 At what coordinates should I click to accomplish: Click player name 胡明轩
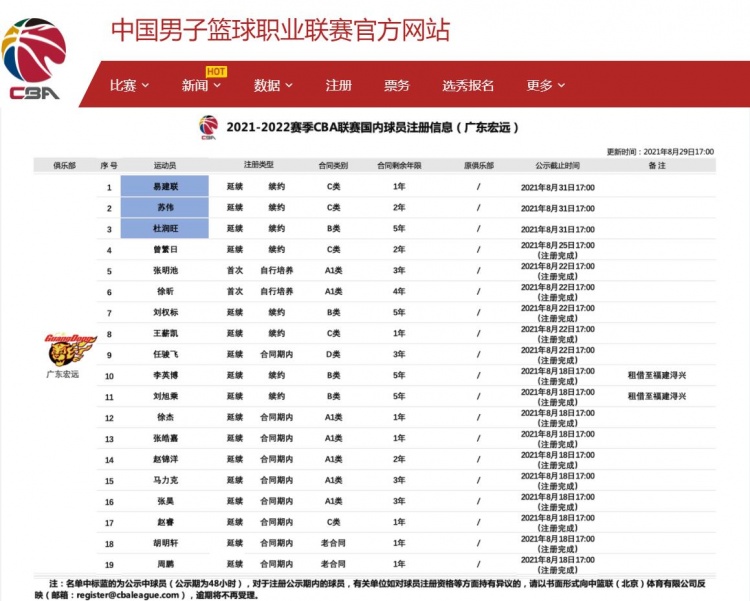point(165,543)
